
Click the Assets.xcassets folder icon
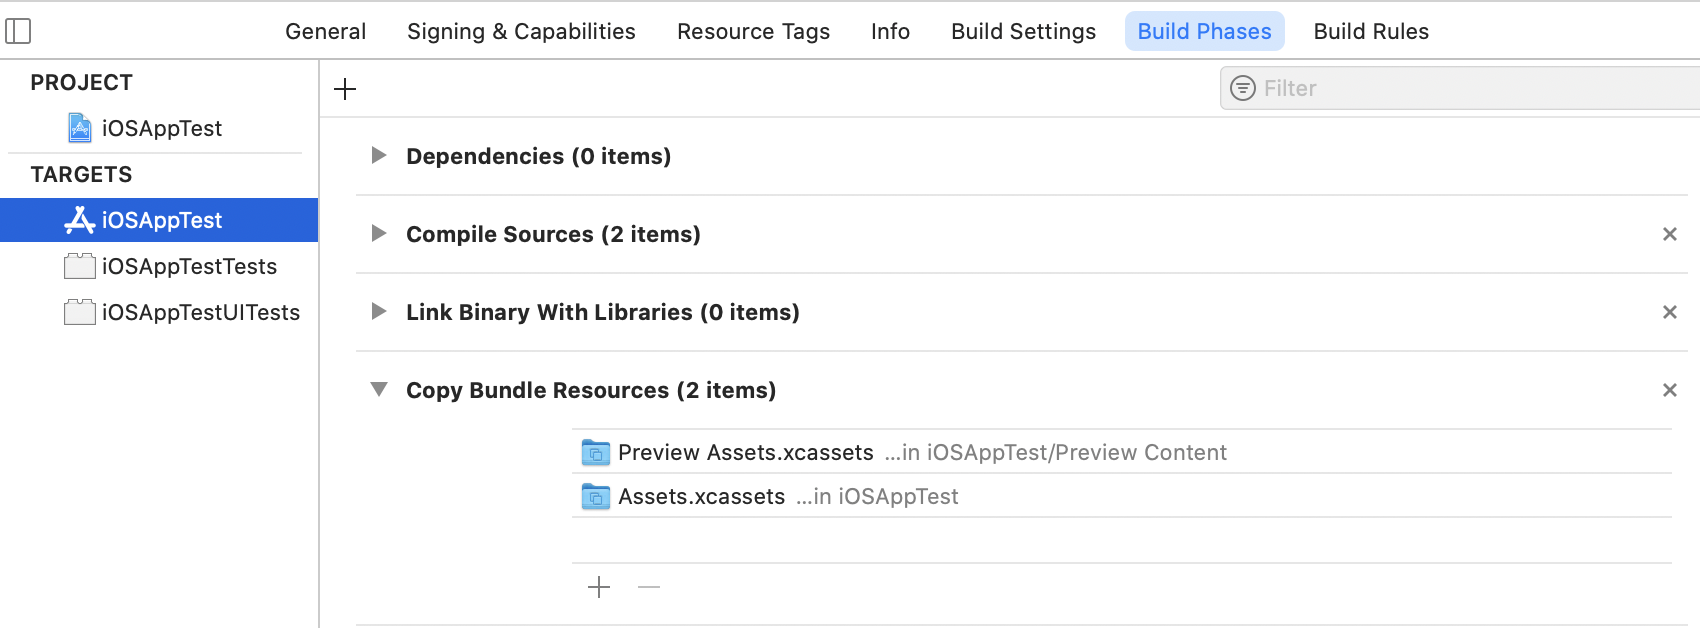(595, 497)
